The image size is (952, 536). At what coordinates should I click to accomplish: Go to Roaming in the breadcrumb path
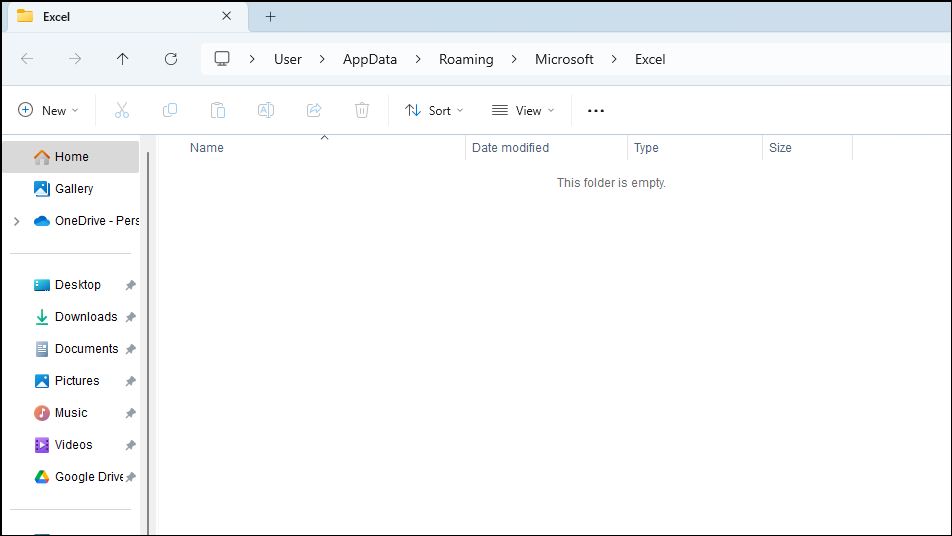(x=466, y=59)
